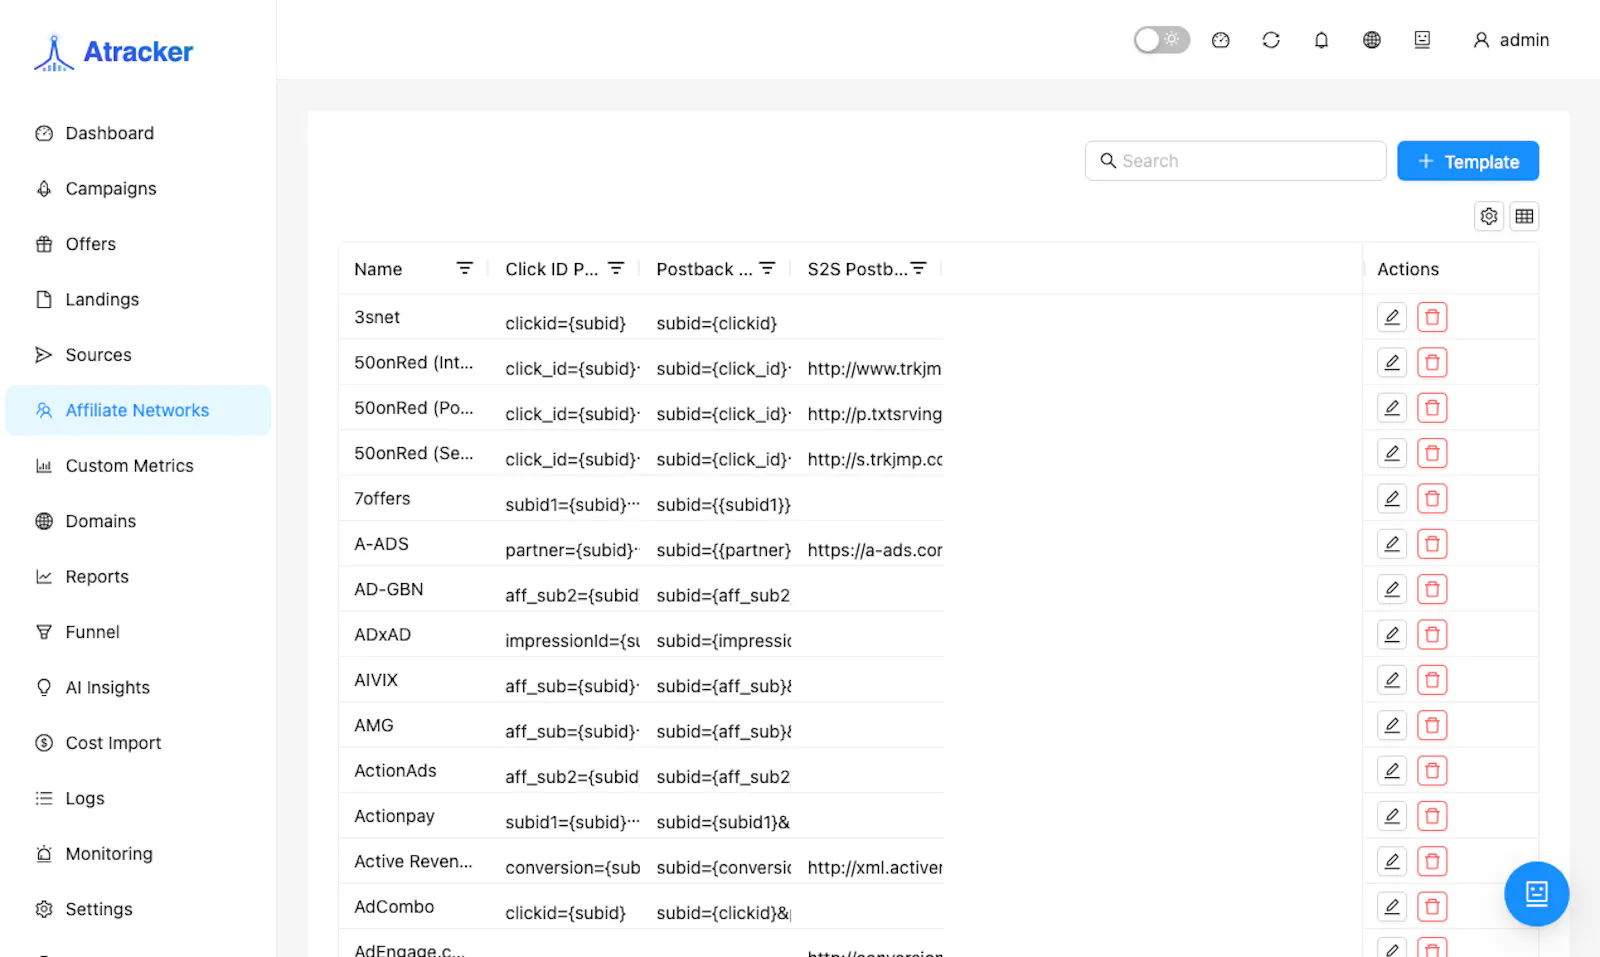Open Campaigns section
Screen dimensions: 1600x957
tap(138, 189)
